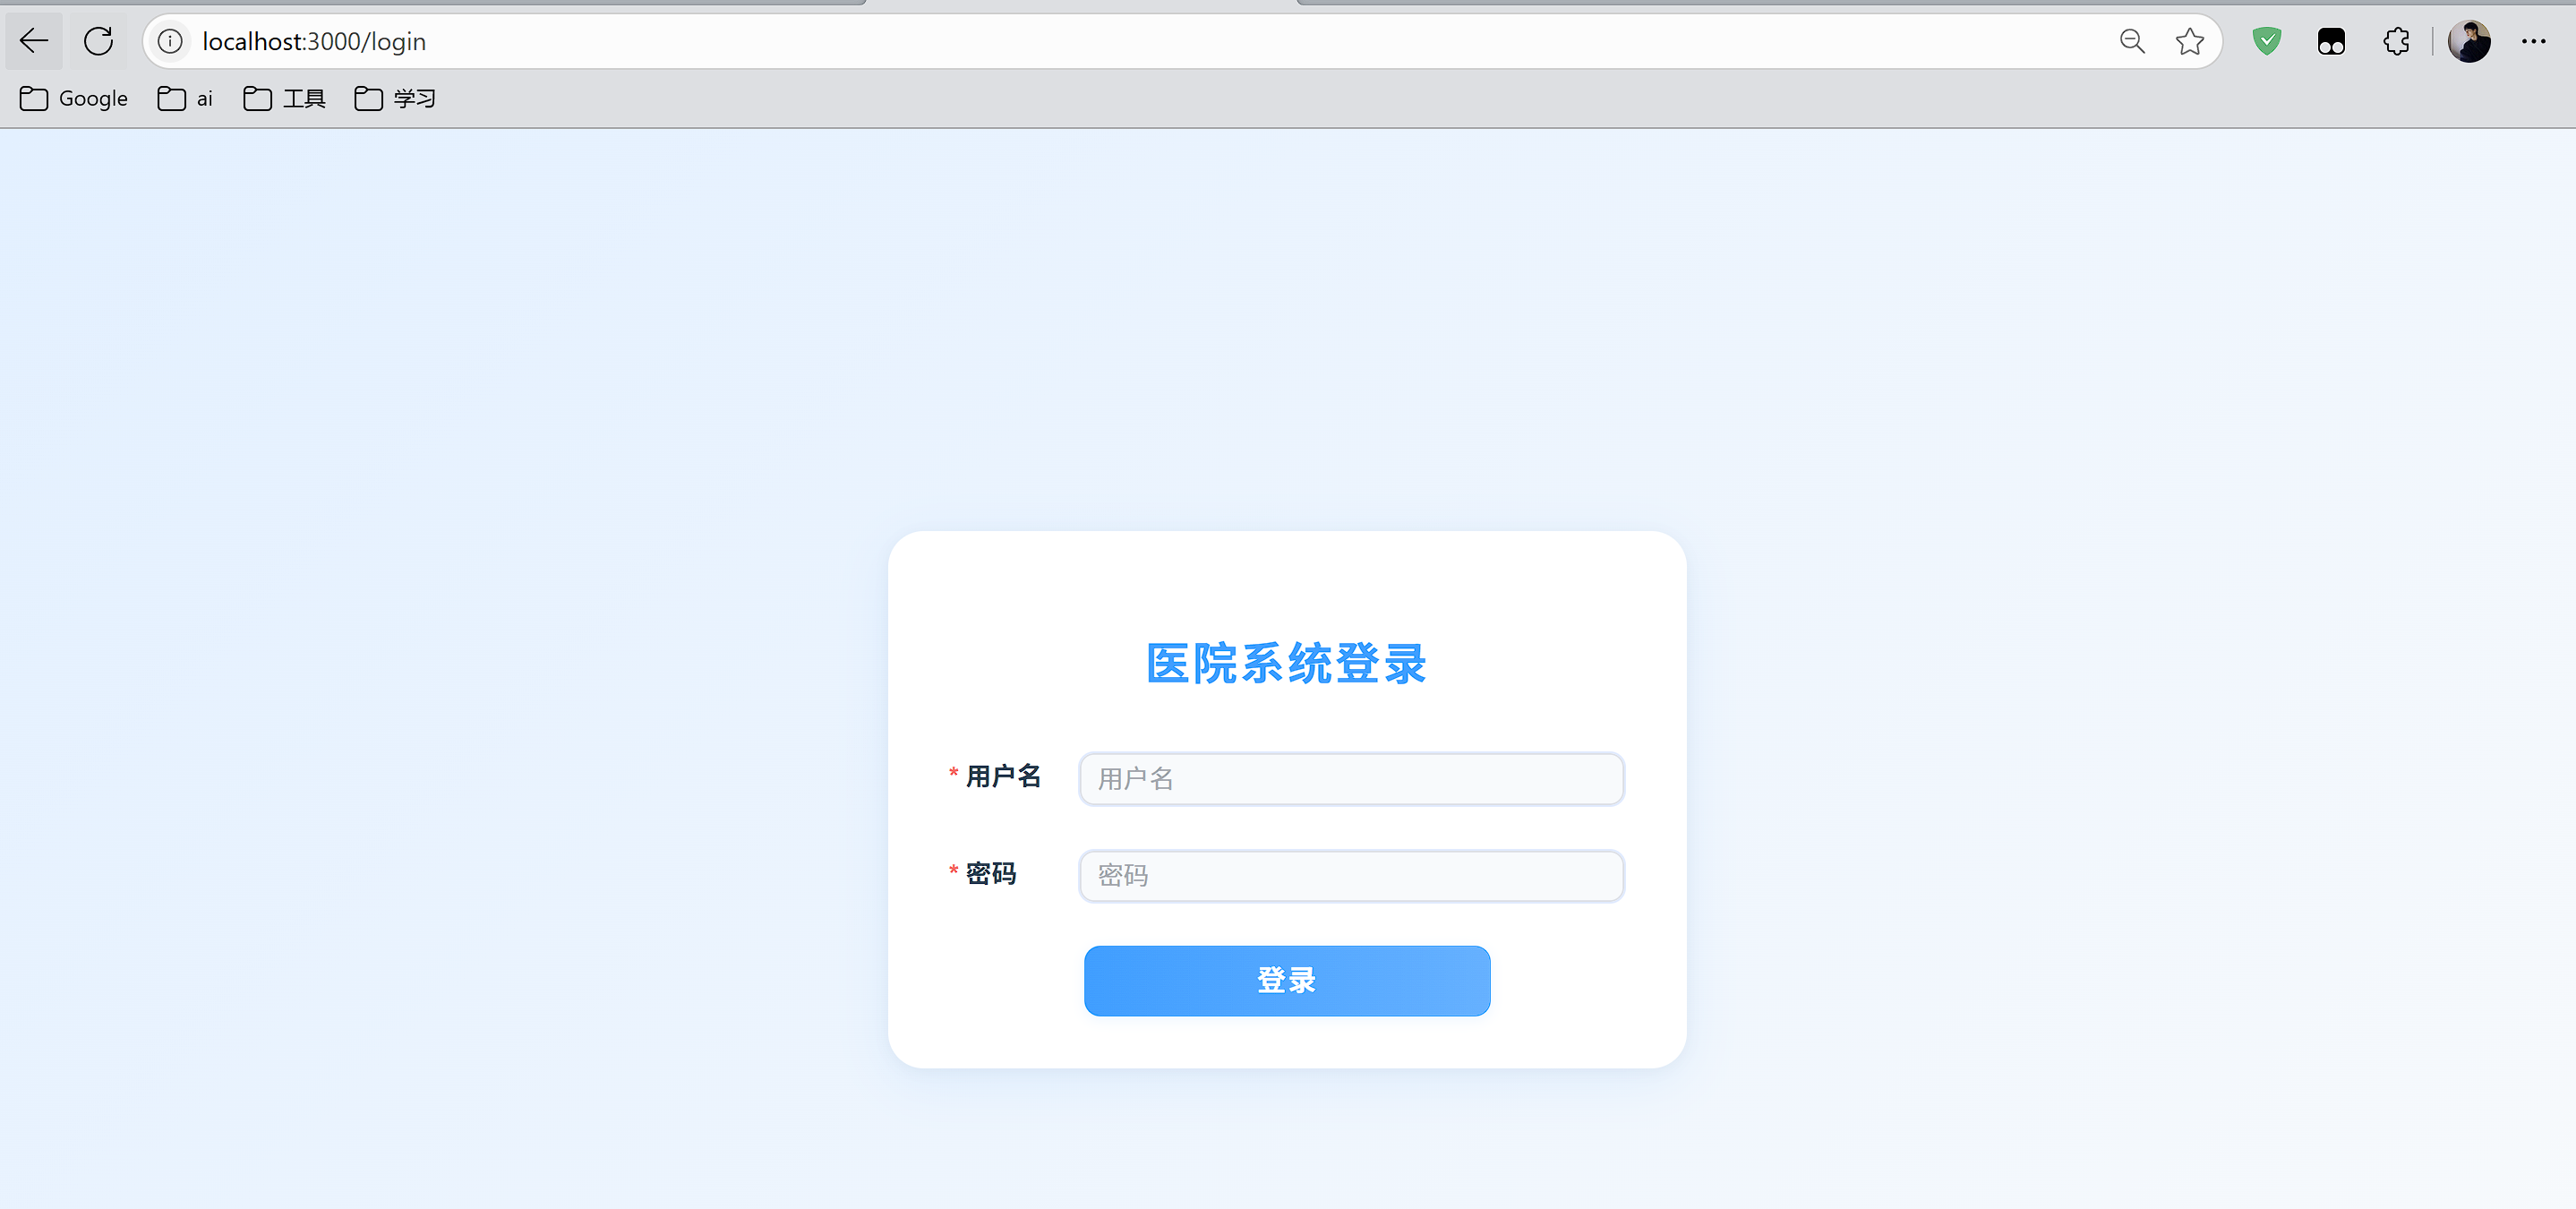
Task: Open the 工具 bookmarks folder
Action: [285, 98]
